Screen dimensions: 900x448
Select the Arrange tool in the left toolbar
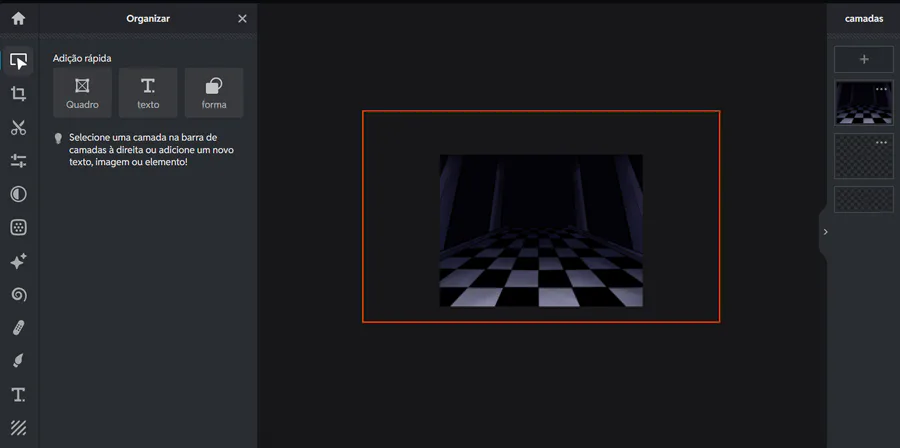[18, 61]
